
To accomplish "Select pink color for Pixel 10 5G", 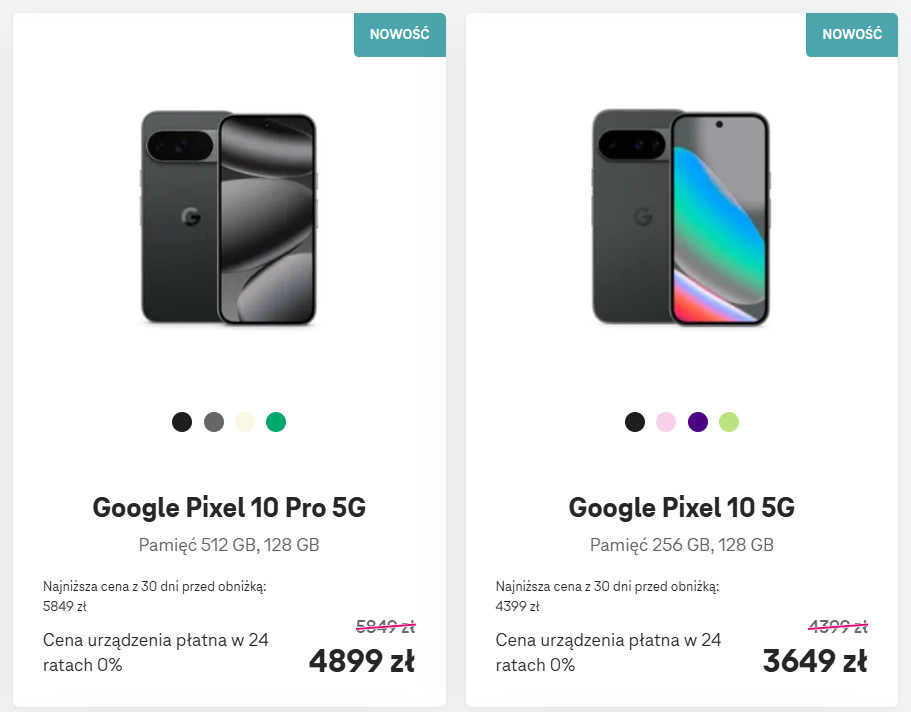I will tap(666, 422).
